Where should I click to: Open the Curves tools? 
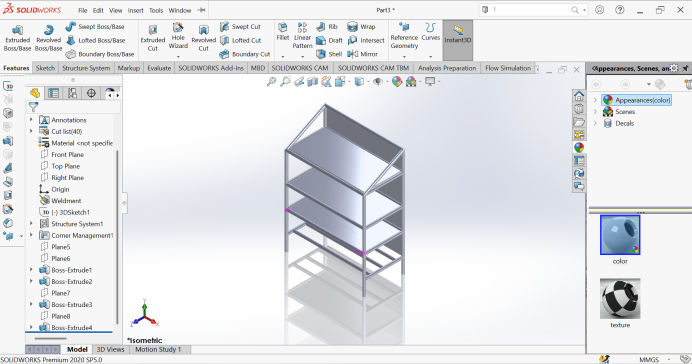tap(431, 32)
